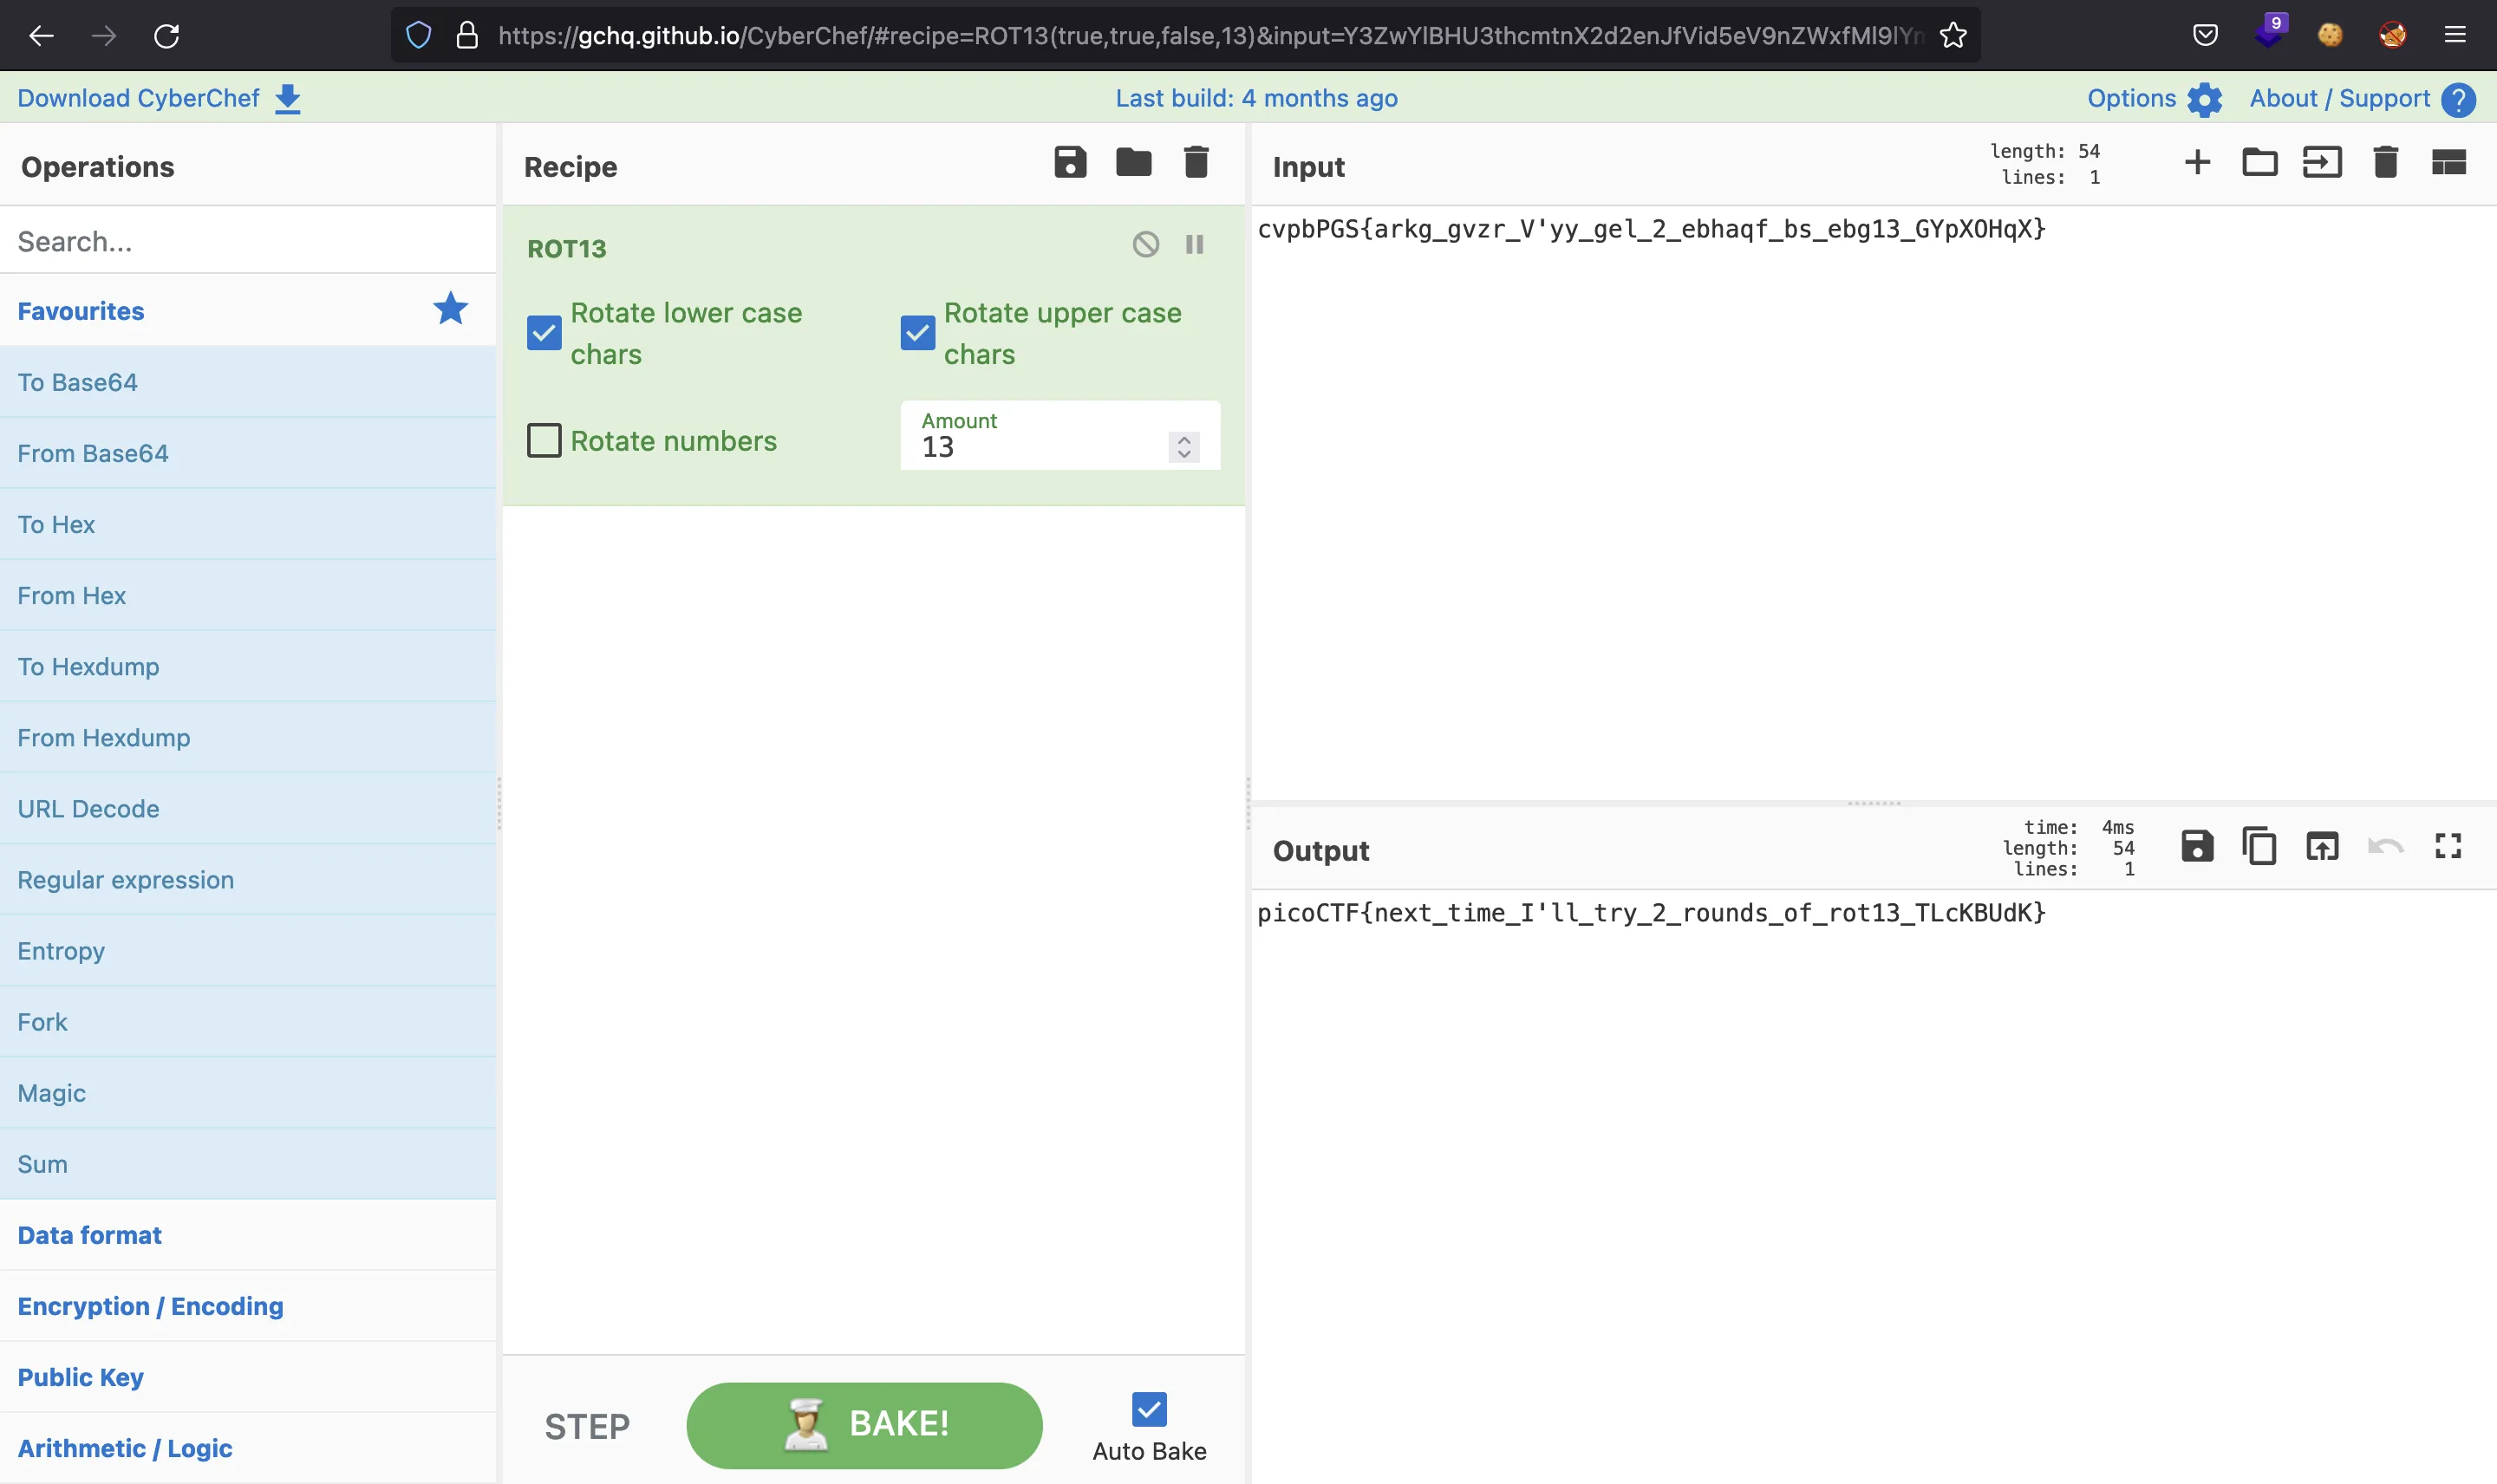Image resolution: width=2497 pixels, height=1484 pixels.
Task: Load a recipe with the folder icon
Action: 1133,162
